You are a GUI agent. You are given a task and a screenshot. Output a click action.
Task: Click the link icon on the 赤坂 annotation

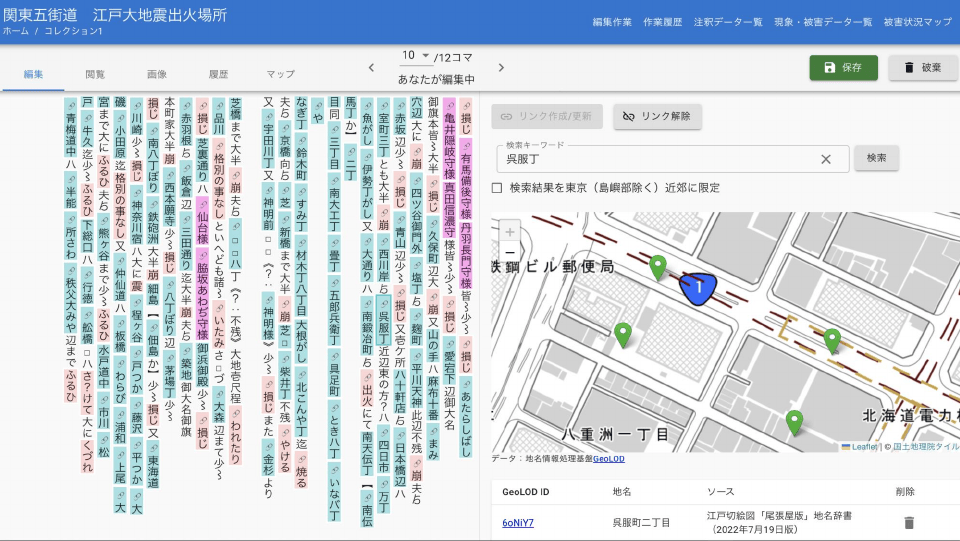[400, 104]
